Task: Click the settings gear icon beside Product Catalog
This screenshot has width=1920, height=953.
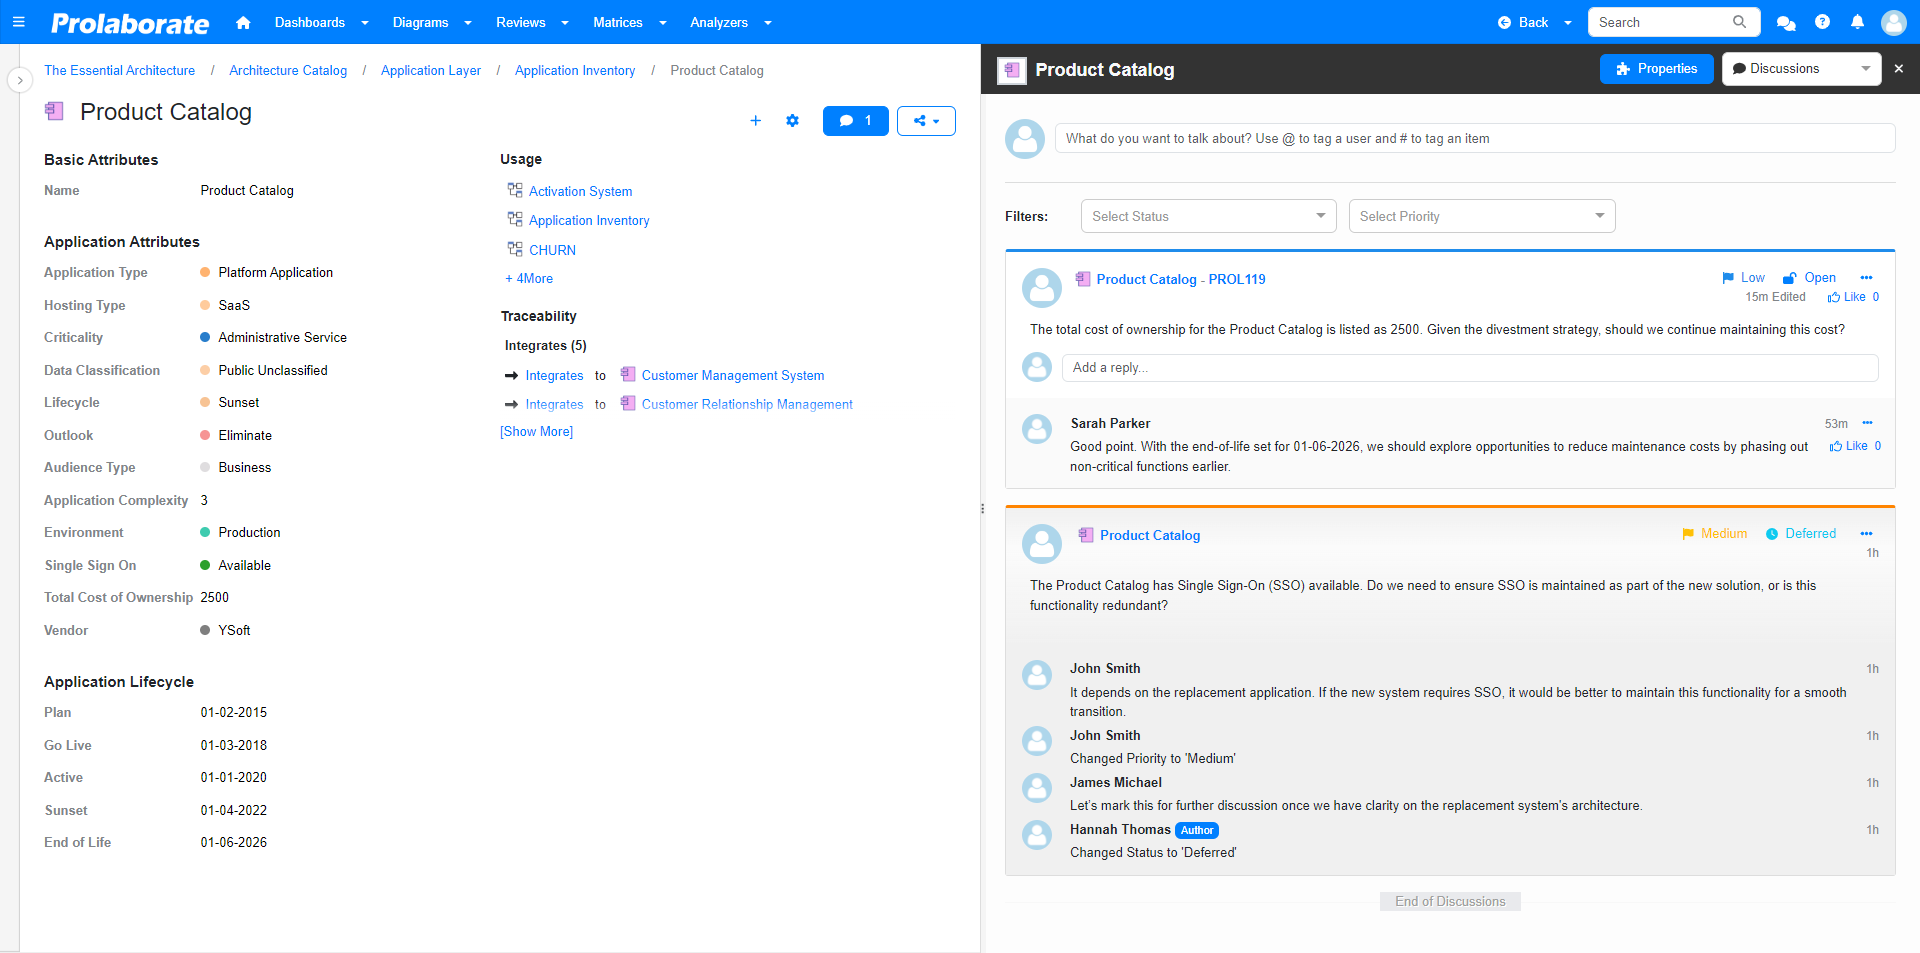Action: coord(792,121)
